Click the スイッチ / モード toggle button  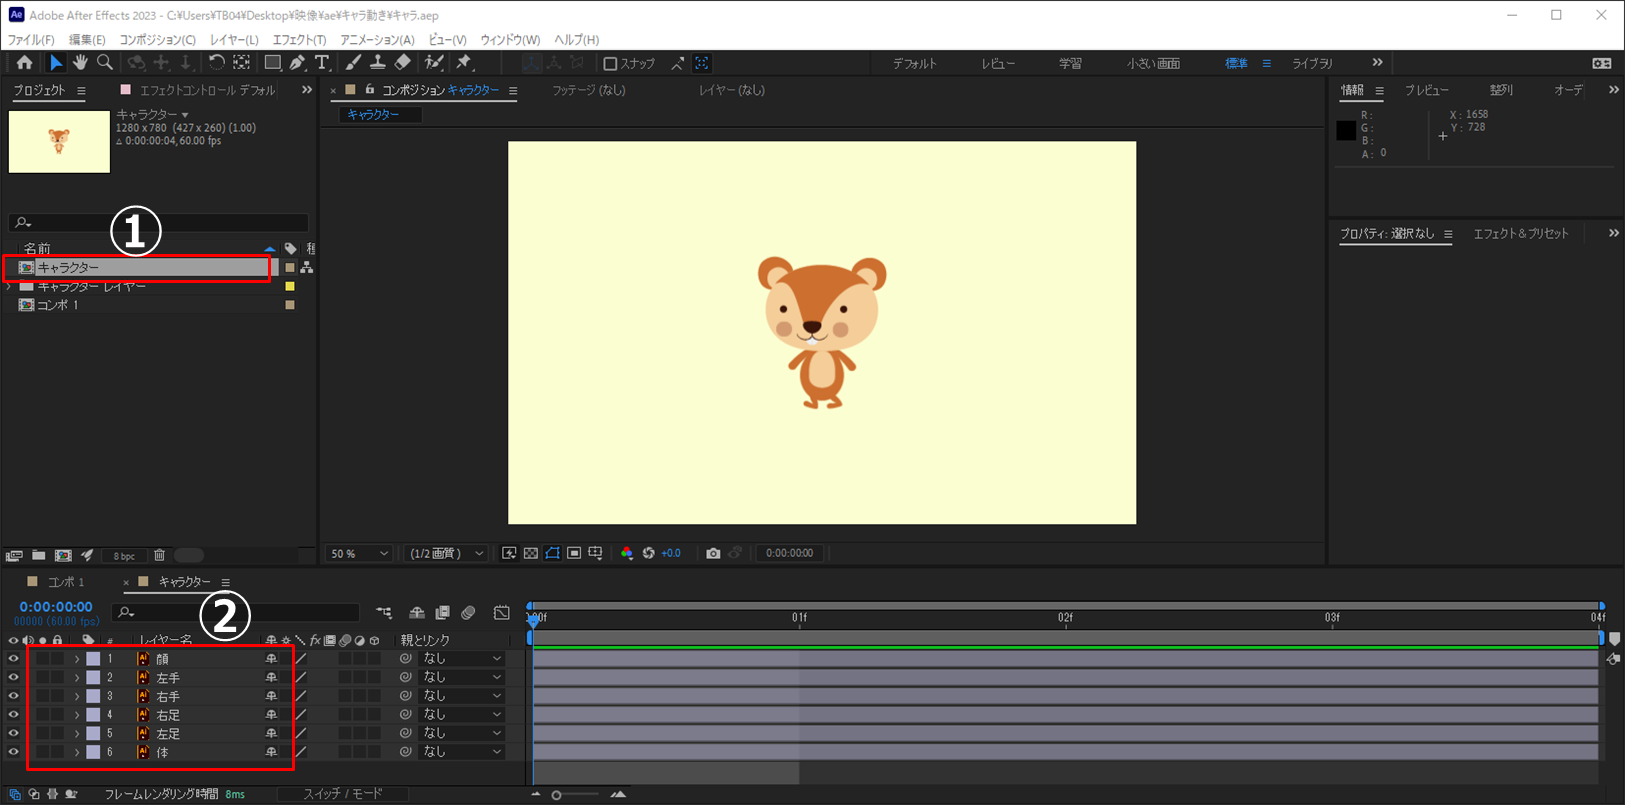tap(343, 794)
